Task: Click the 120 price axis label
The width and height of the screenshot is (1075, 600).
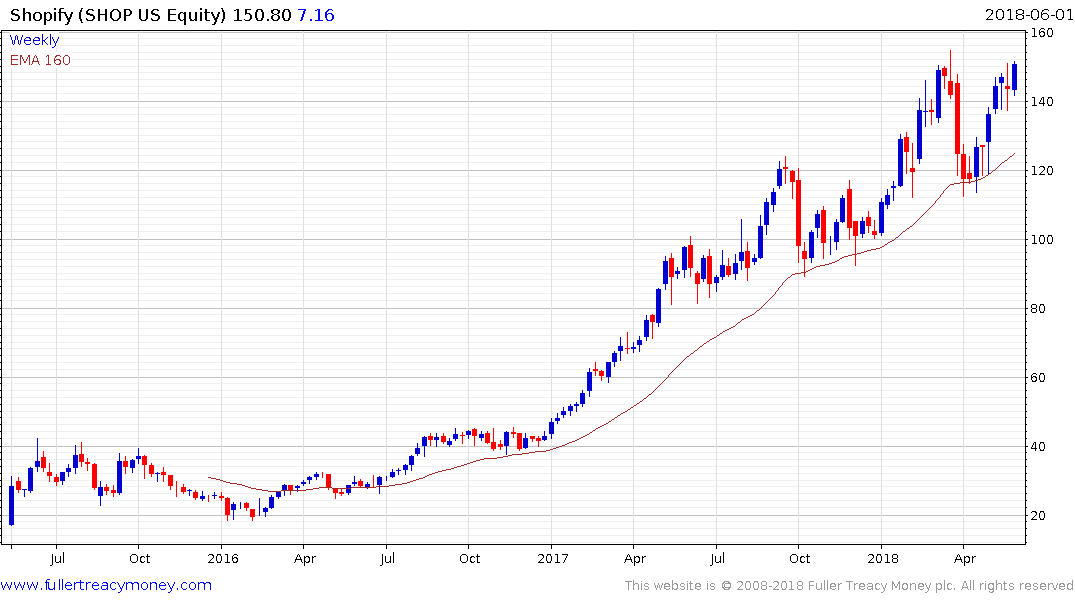Action: tap(1042, 171)
